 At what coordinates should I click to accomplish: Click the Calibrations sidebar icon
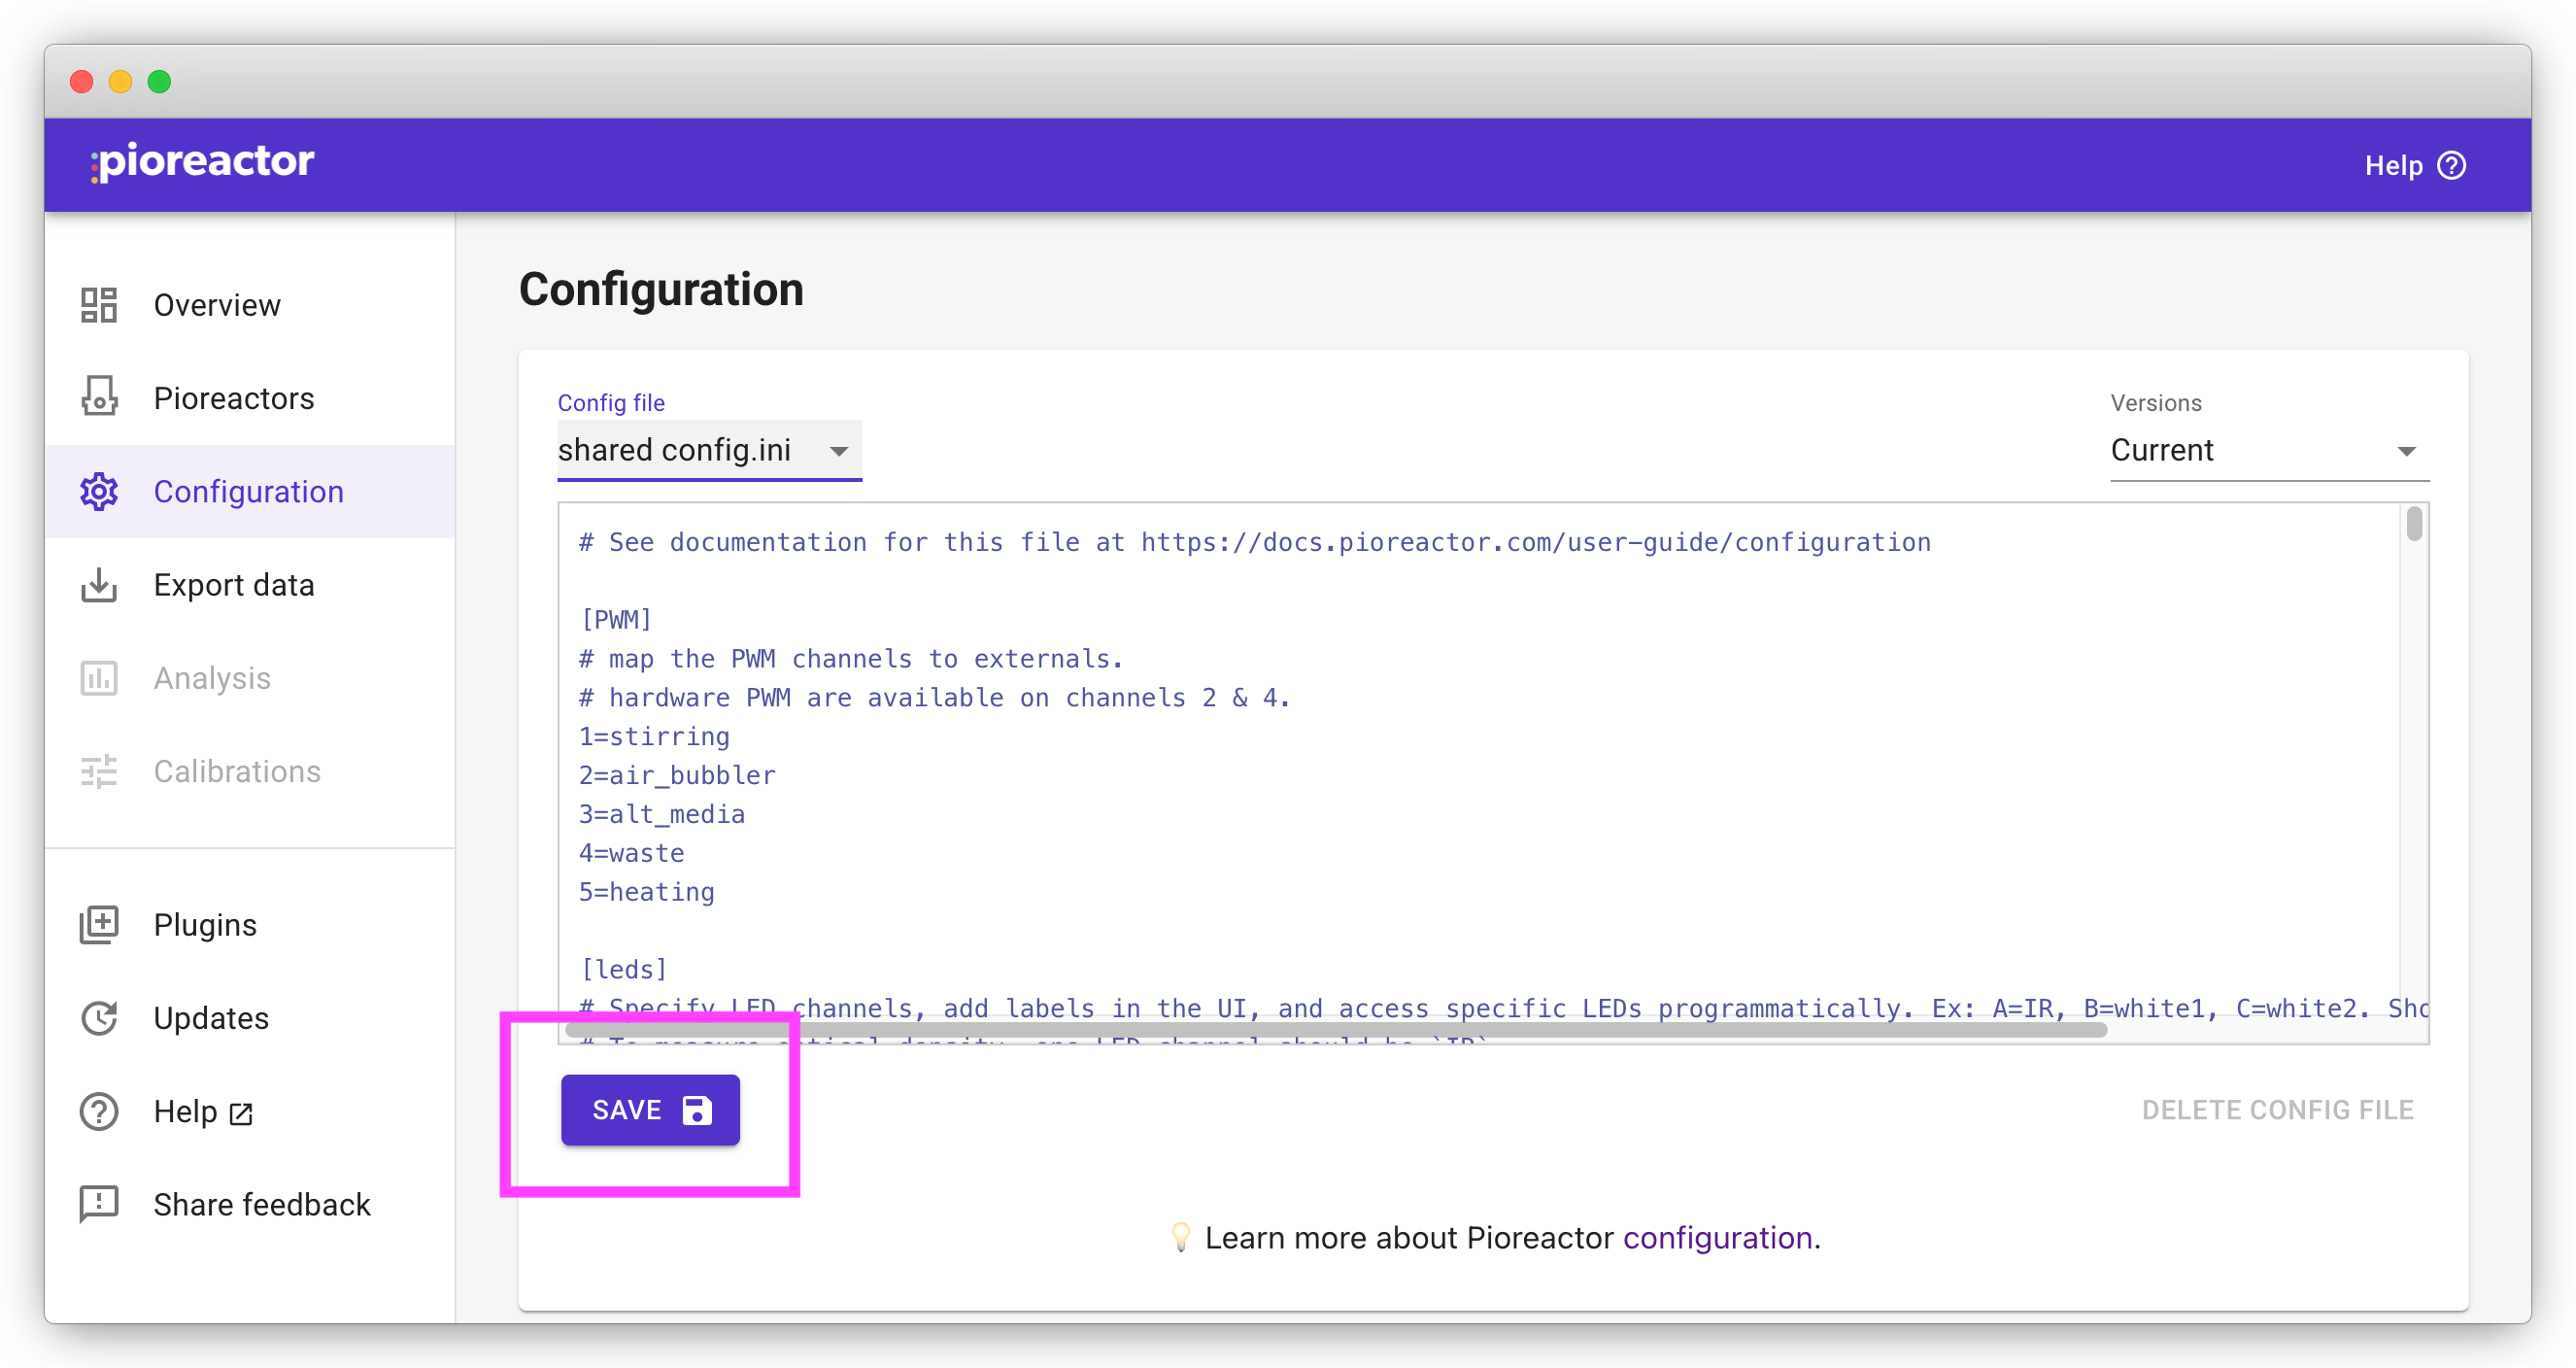(x=99, y=771)
